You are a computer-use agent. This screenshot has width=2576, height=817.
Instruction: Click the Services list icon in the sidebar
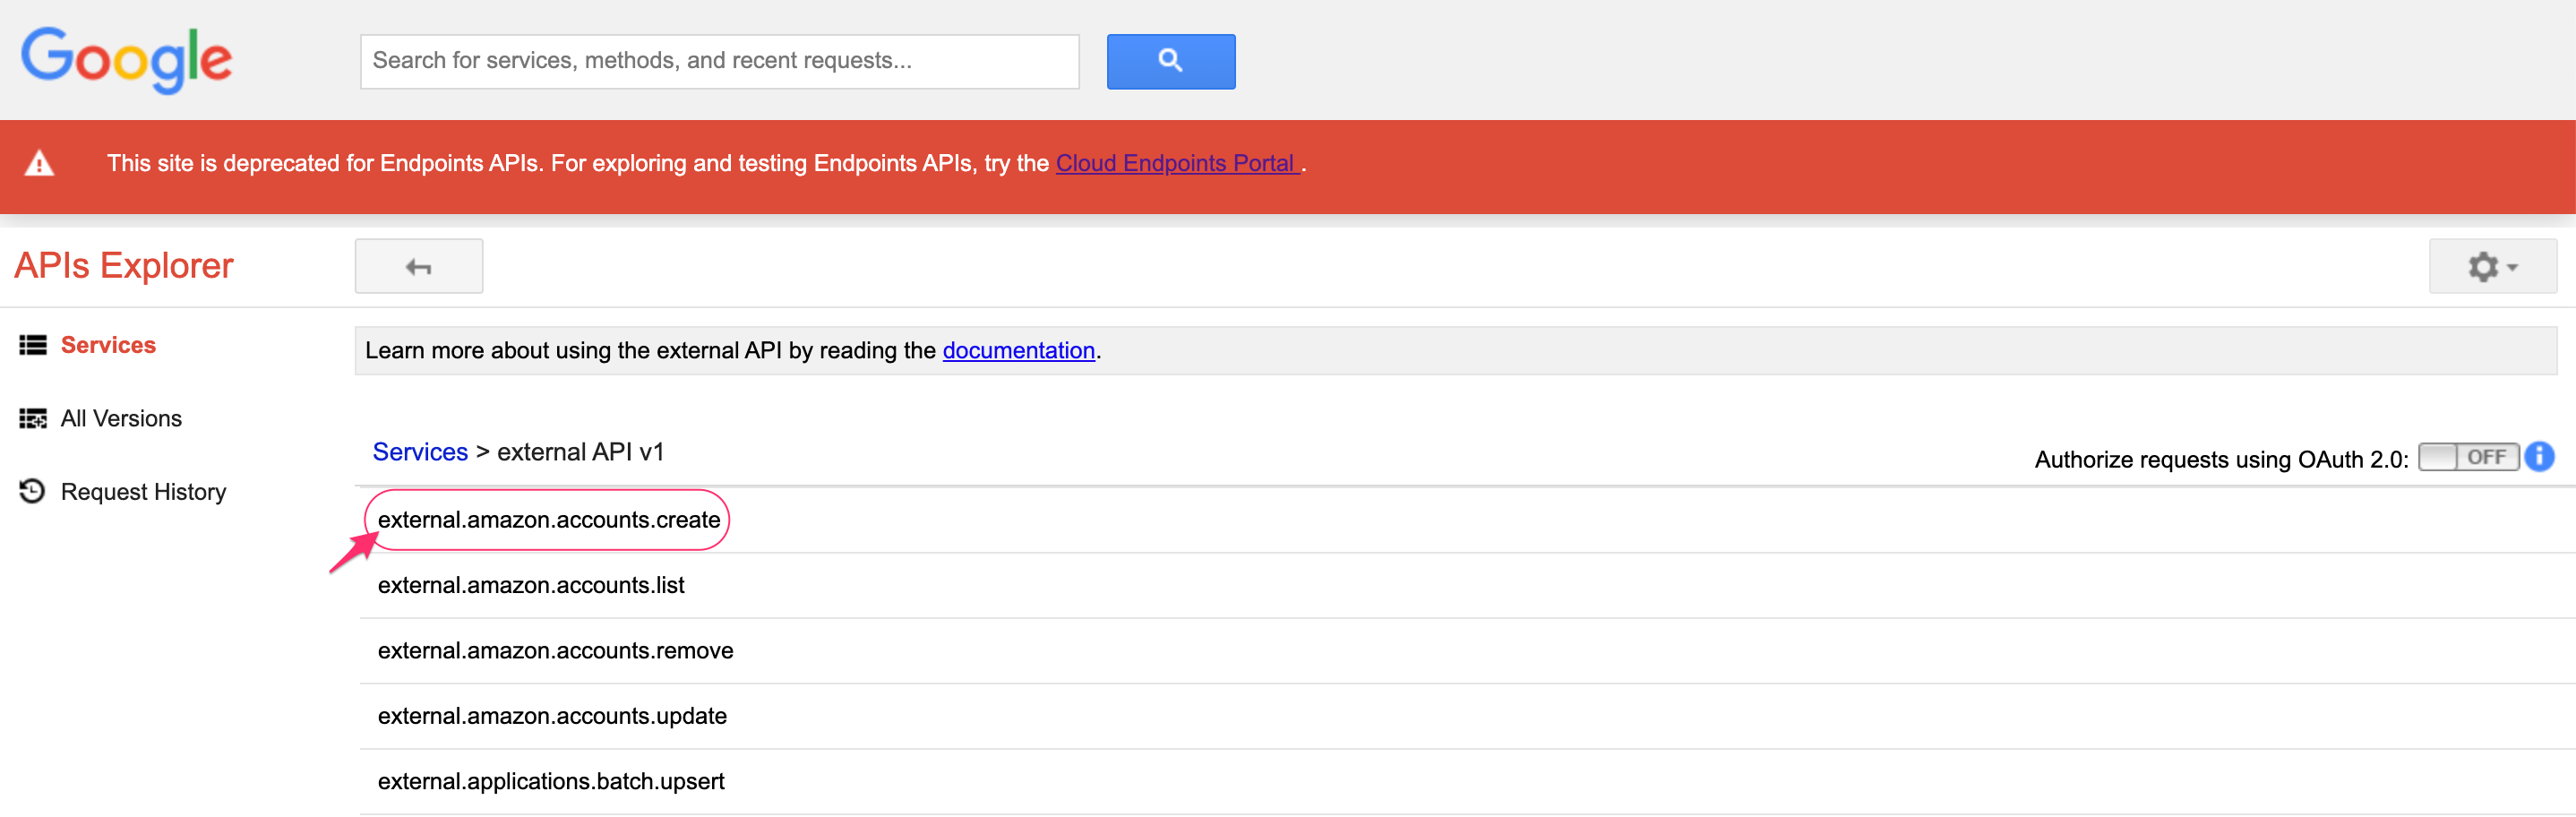[33, 345]
